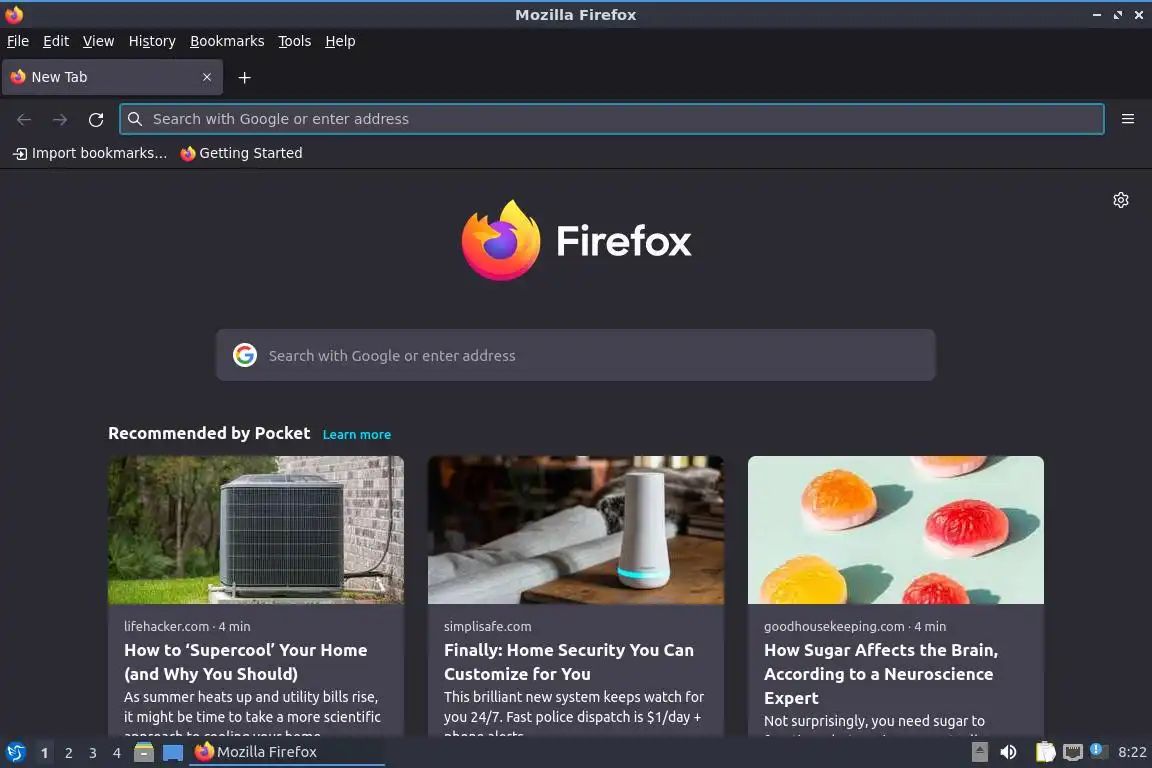Open the file manager taskbar icon
Image resolution: width=1152 pixels, height=768 pixels.
144,752
